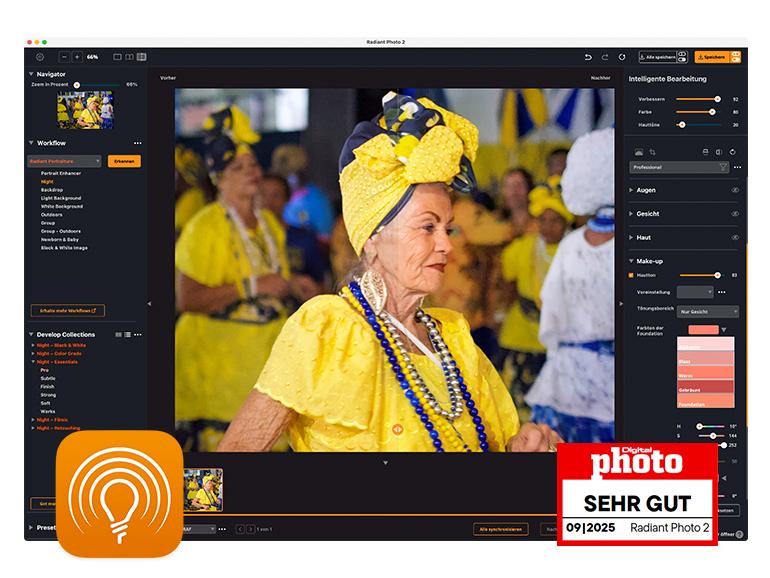770x578 pixels.
Task: Reset all edits with circular arrow
Action: tap(622, 57)
